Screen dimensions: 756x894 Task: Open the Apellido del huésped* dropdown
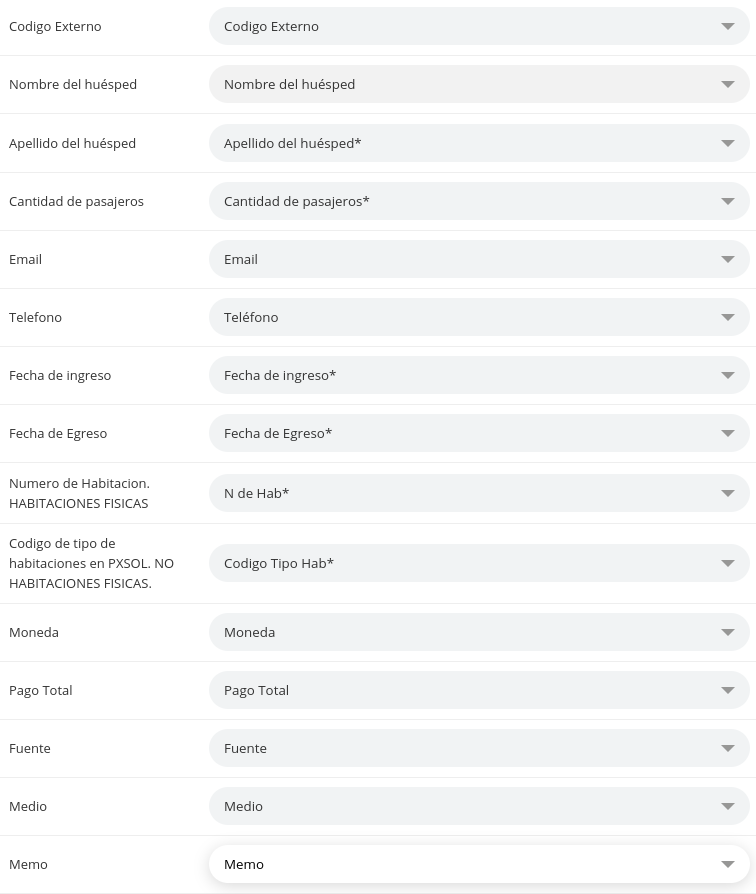tap(478, 143)
